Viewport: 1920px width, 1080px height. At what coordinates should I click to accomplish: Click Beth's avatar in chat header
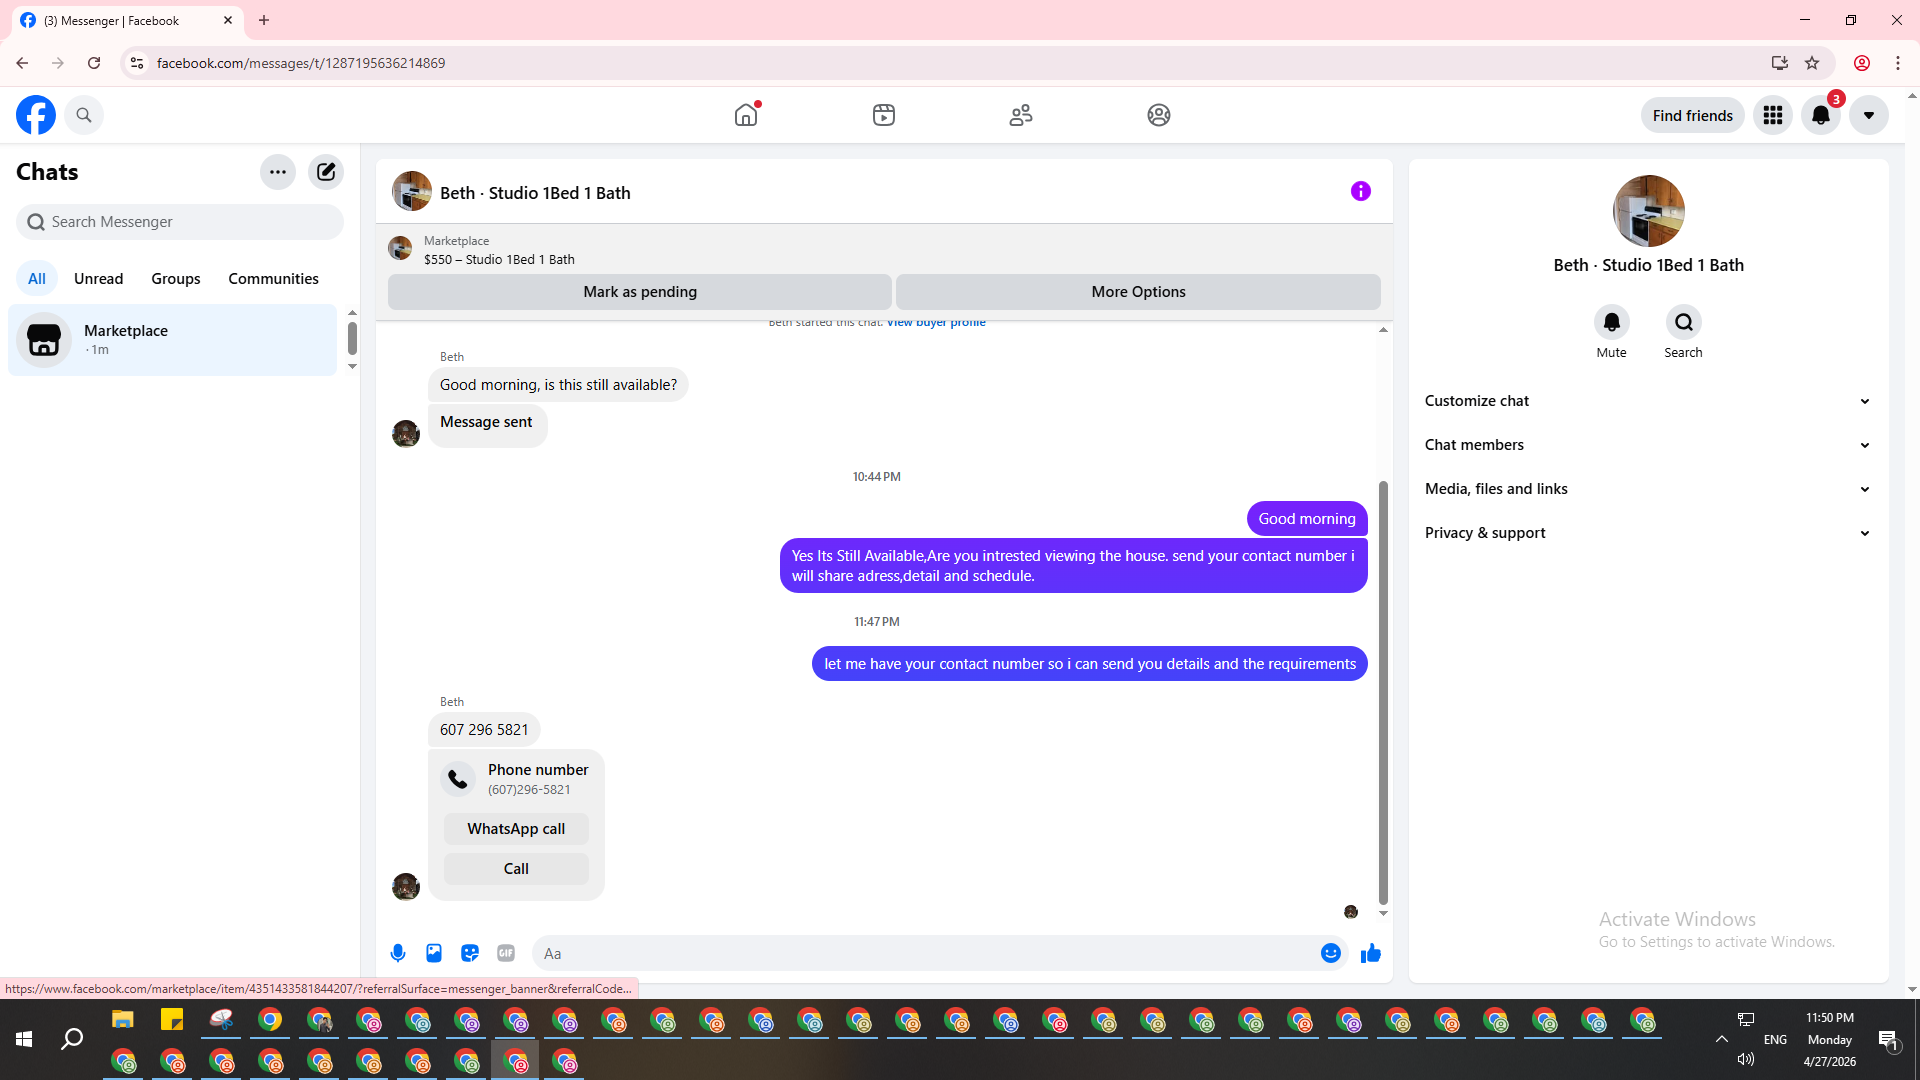click(412, 191)
